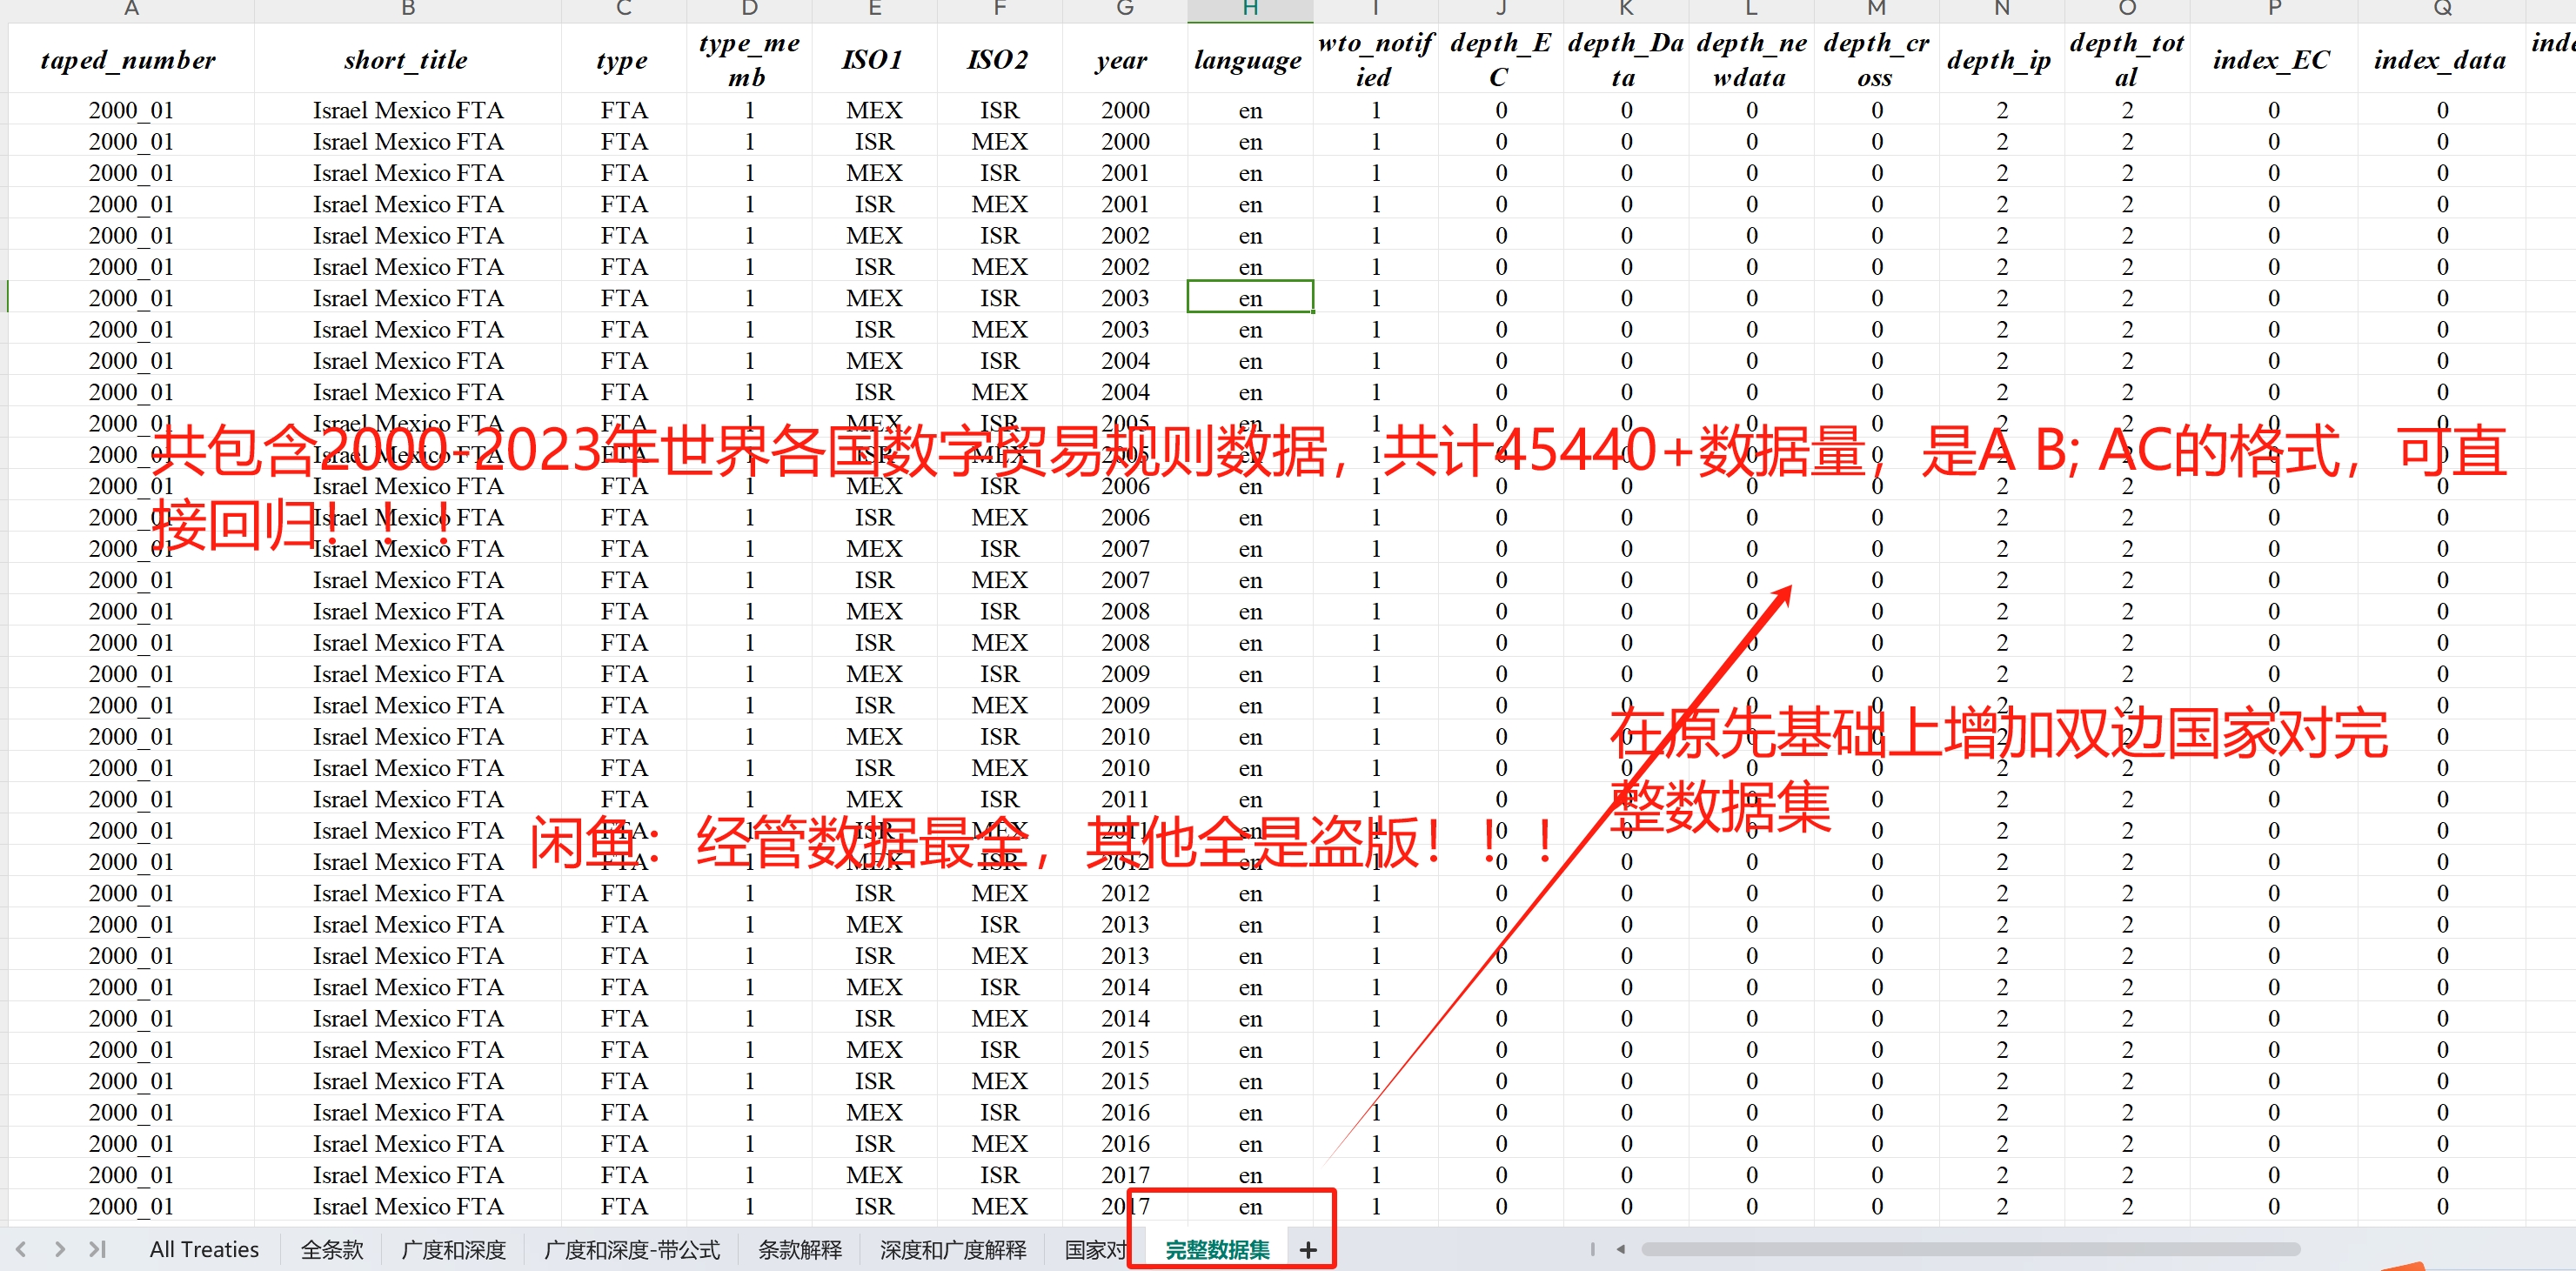Viewport: 2576px width, 1271px height.
Task: Click the short_title header cell
Action: [x=406, y=60]
